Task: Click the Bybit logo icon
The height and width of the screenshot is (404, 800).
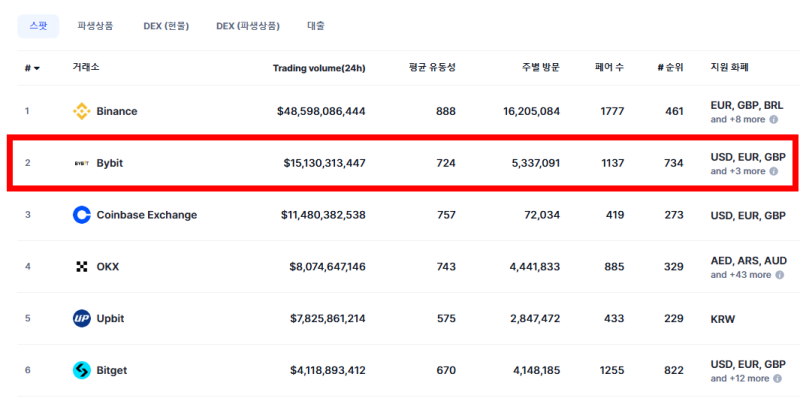Action: (82, 163)
